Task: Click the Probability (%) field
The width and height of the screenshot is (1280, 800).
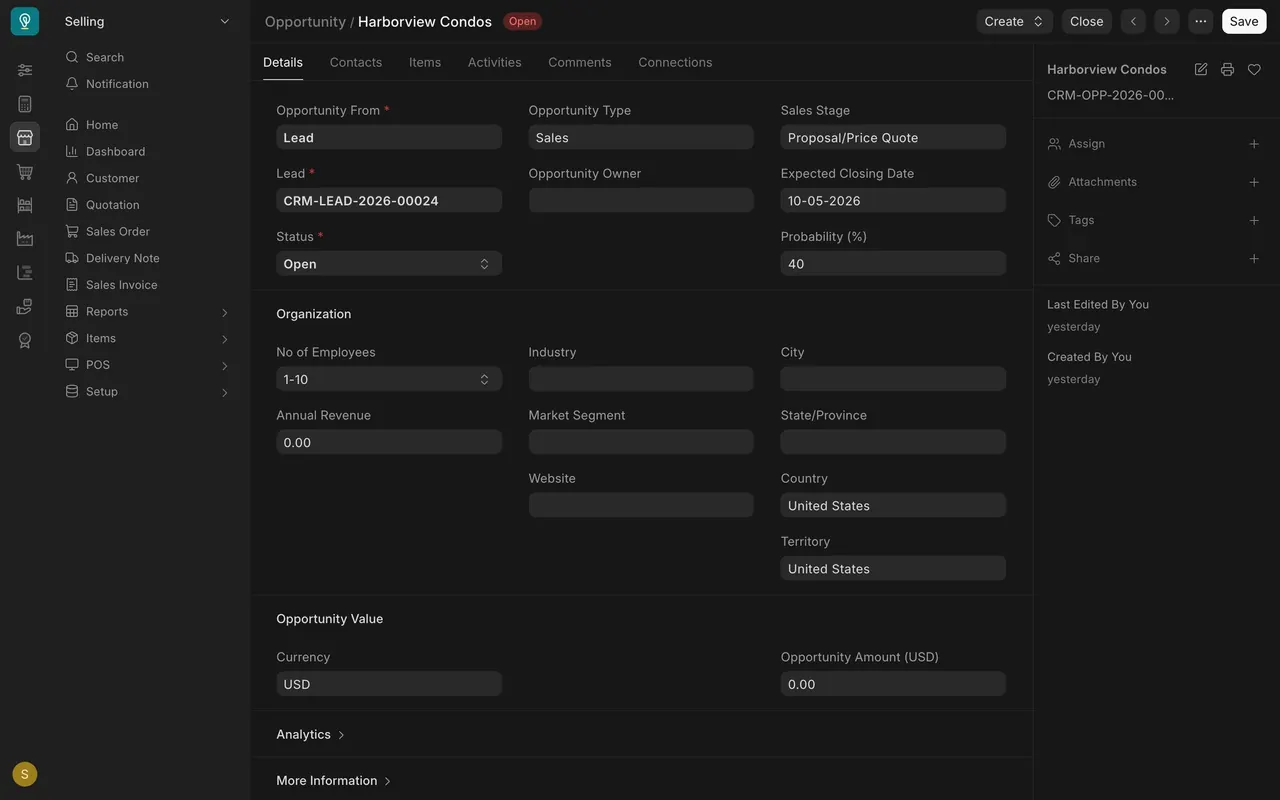Action: point(893,264)
